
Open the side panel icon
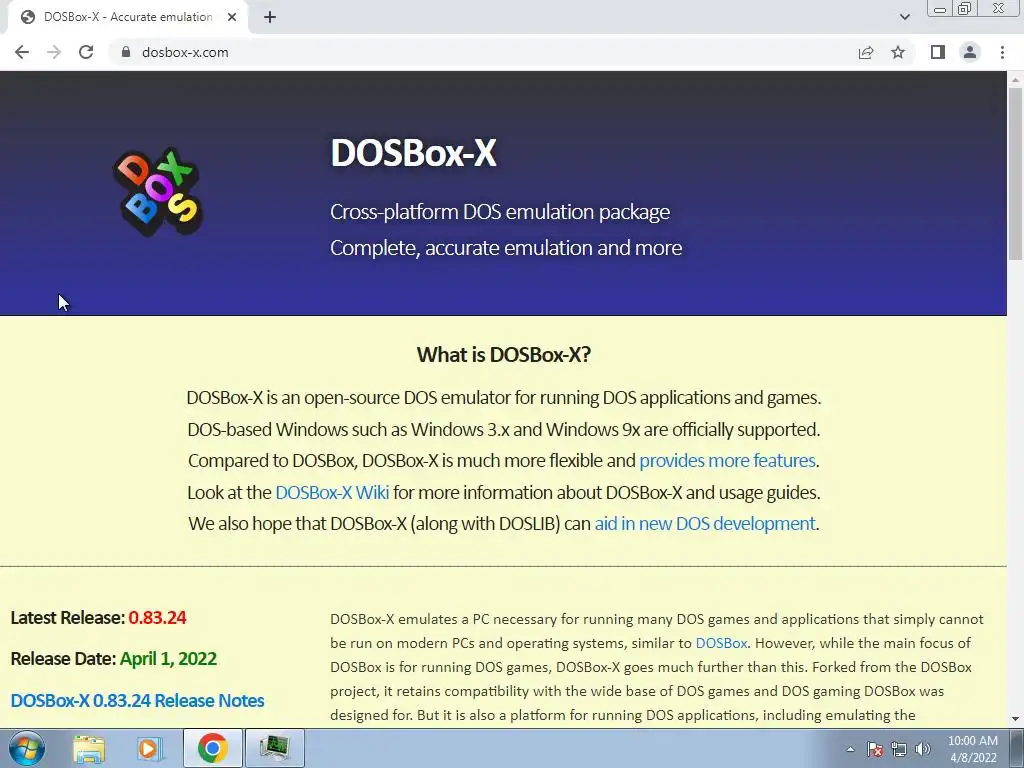(938, 52)
